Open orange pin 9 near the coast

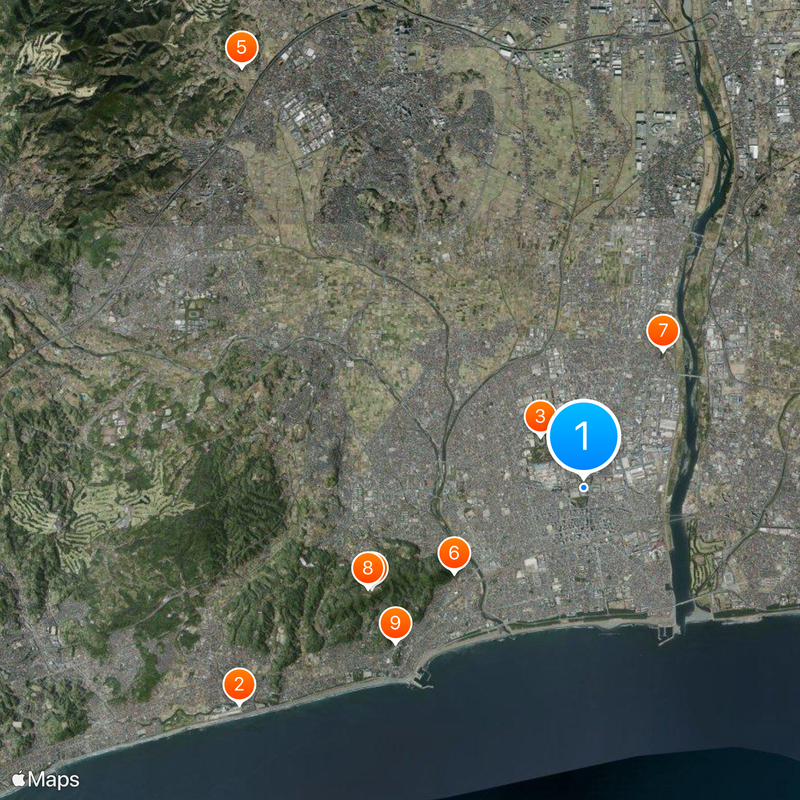click(395, 624)
